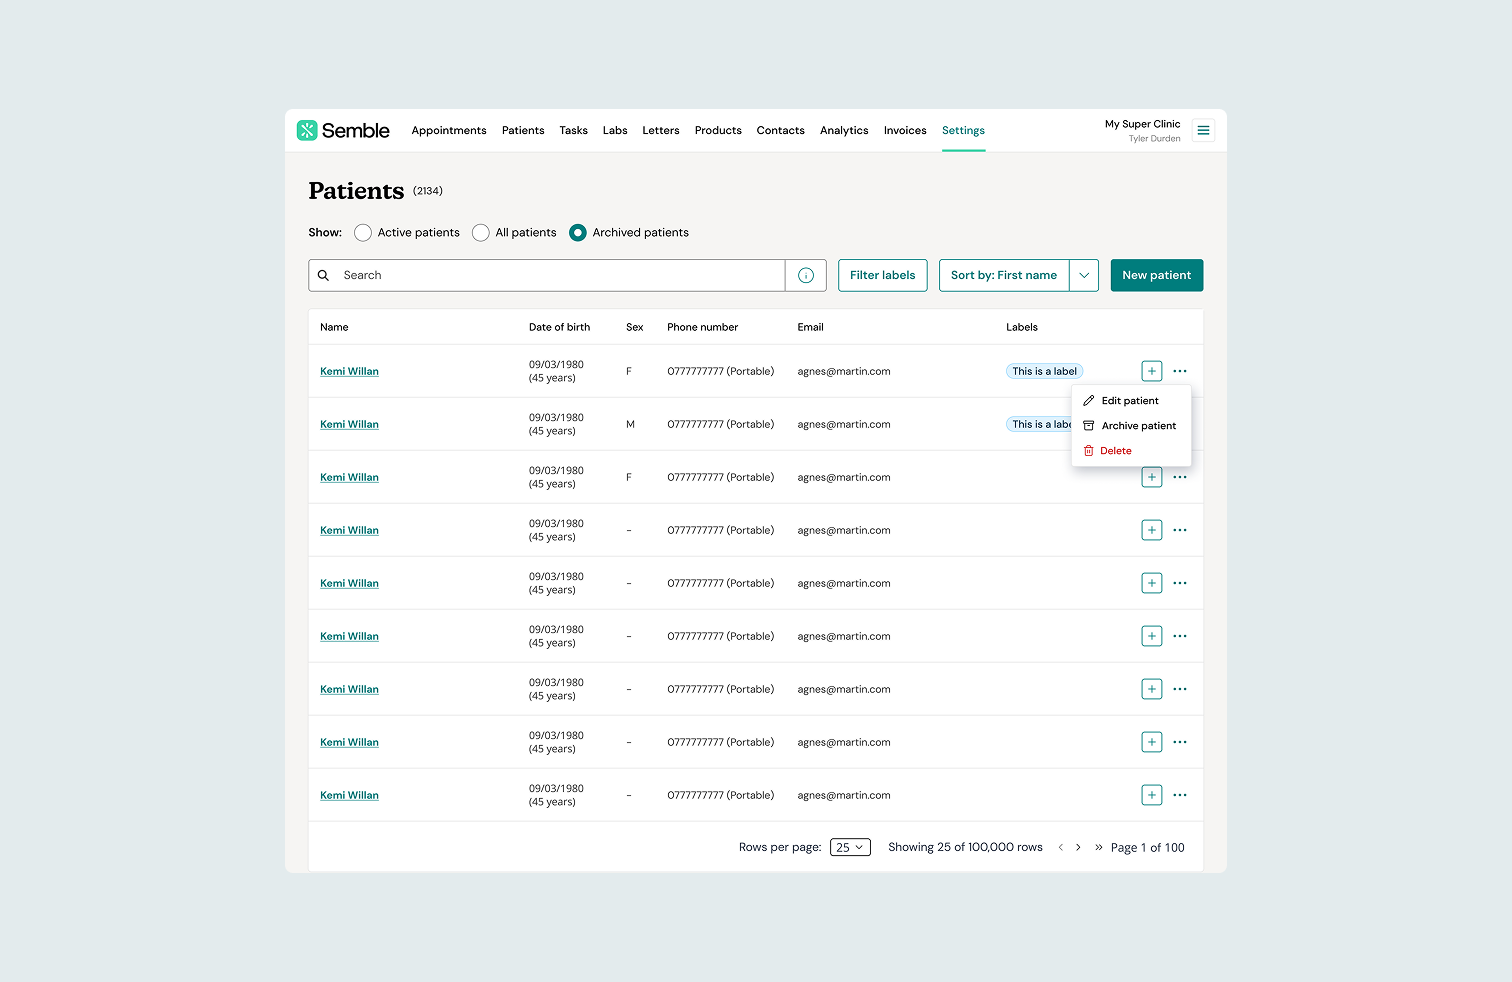1512x982 pixels.
Task: Click the last-page double chevron in pagination
Action: click(1097, 847)
